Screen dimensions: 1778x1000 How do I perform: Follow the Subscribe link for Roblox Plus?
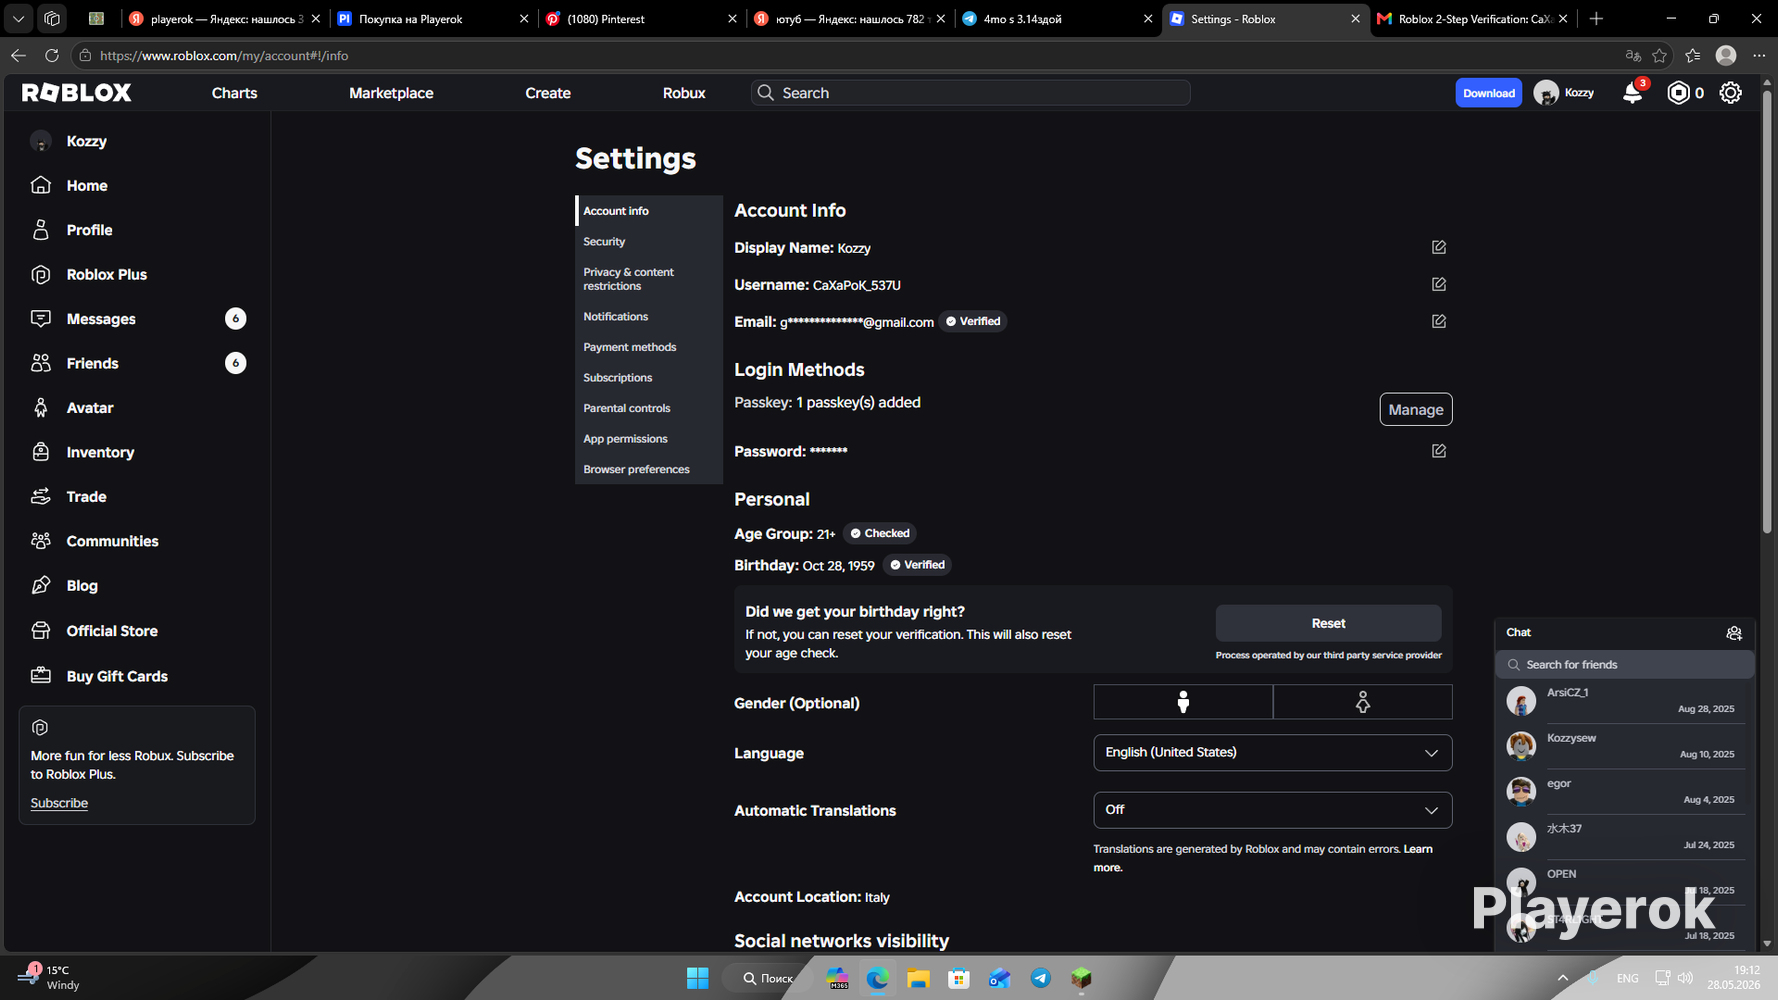(59, 803)
